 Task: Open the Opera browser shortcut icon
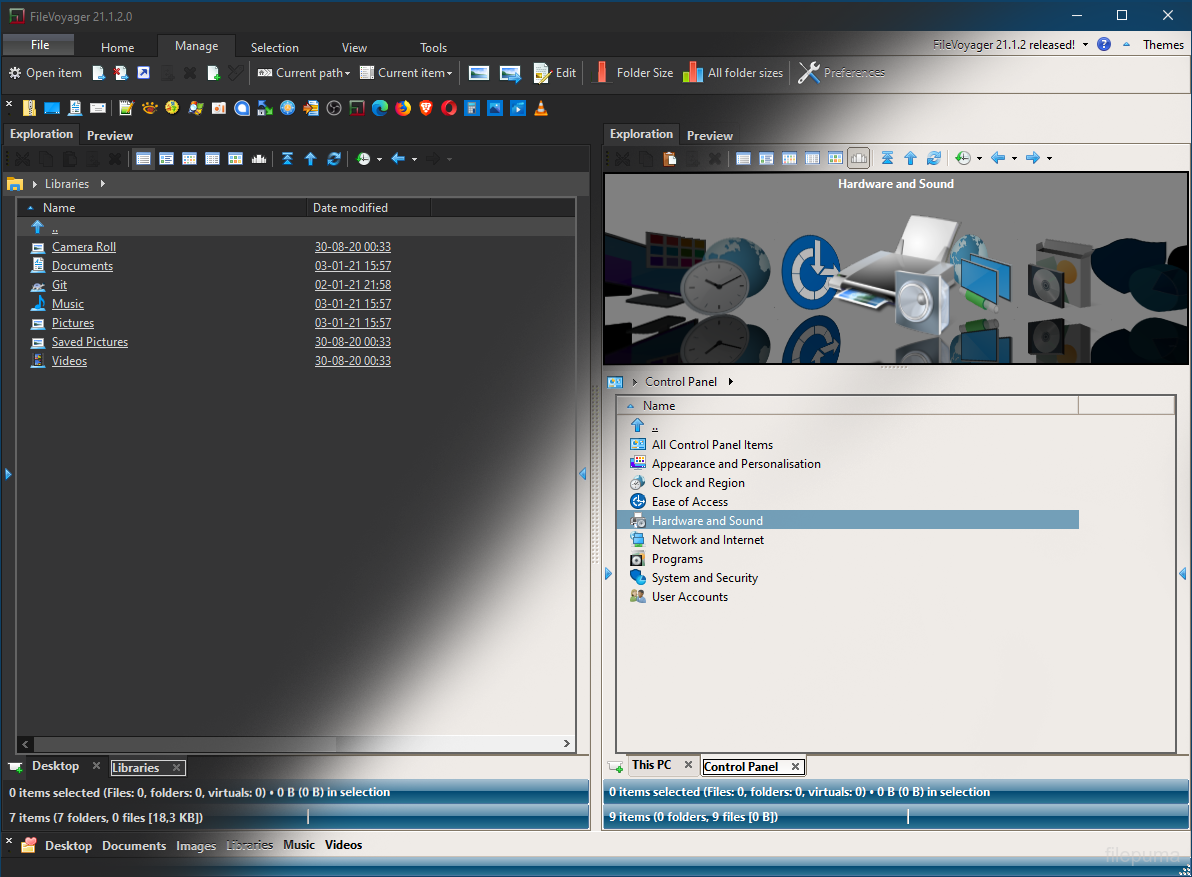tap(449, 108)
